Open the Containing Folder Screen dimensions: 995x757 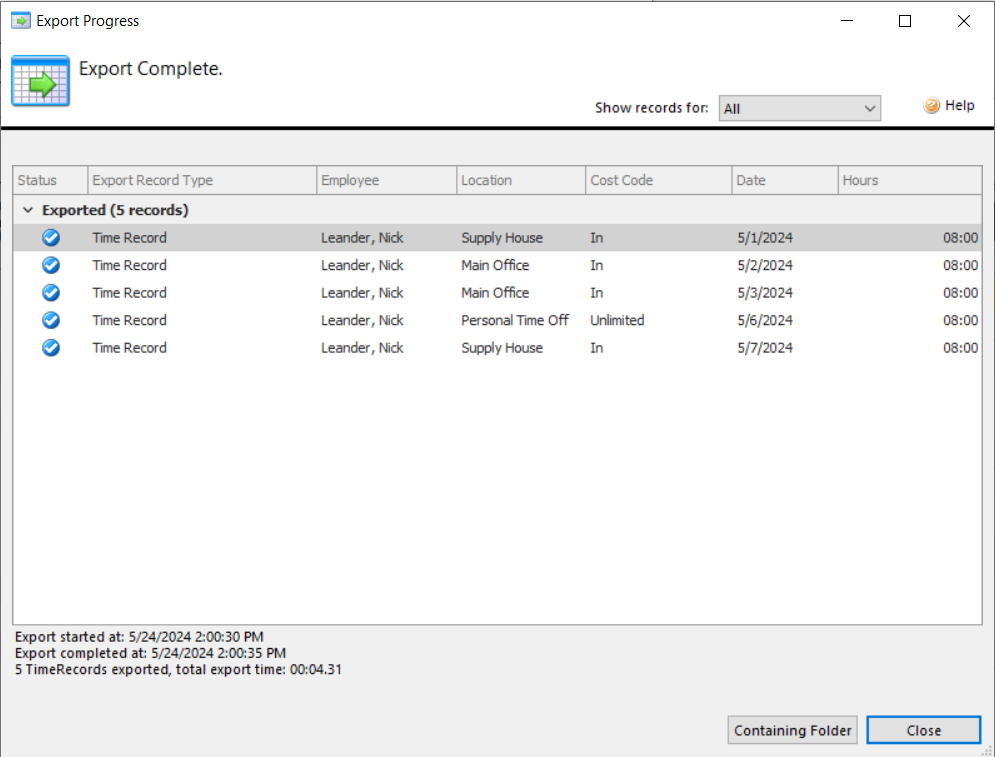[x=792, y=731]
